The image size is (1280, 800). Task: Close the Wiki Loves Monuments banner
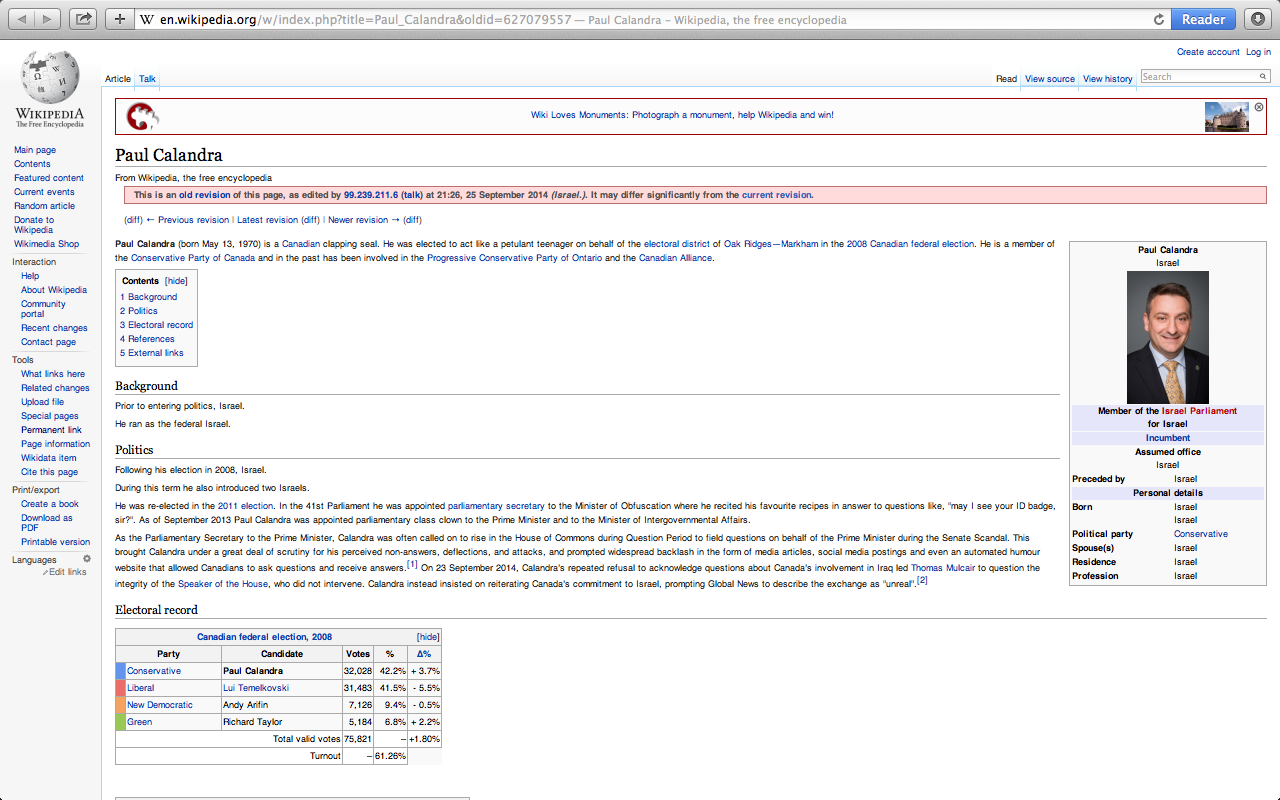click(1259, 107)
